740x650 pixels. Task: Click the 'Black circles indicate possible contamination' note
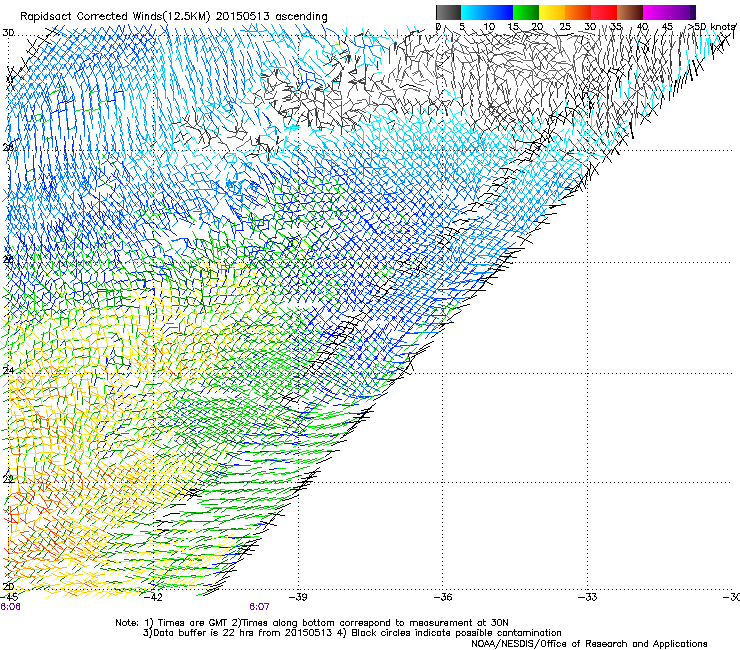click(x=456, y=633)
